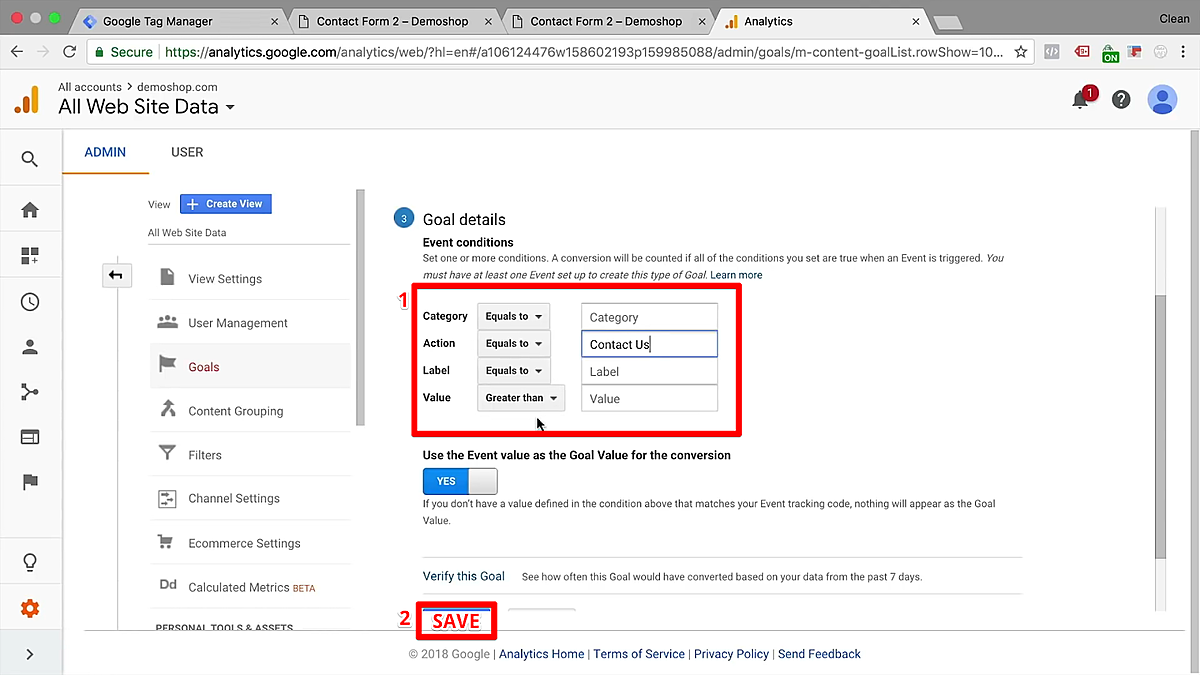Open Conversions flag icon in sidebar
1200x675 pixels.
tap(30, 482)
